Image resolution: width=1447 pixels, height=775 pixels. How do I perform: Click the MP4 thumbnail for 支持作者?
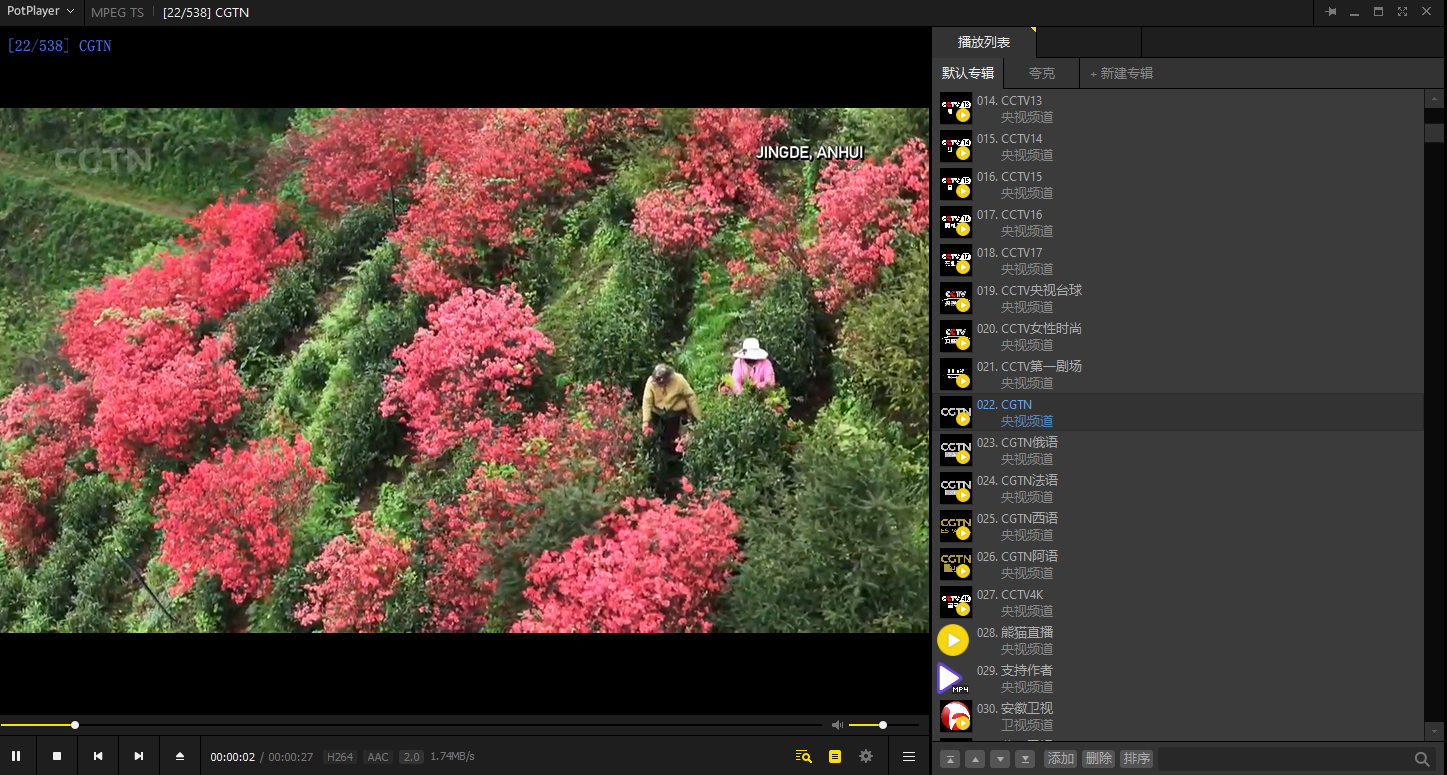pos(953,678)
